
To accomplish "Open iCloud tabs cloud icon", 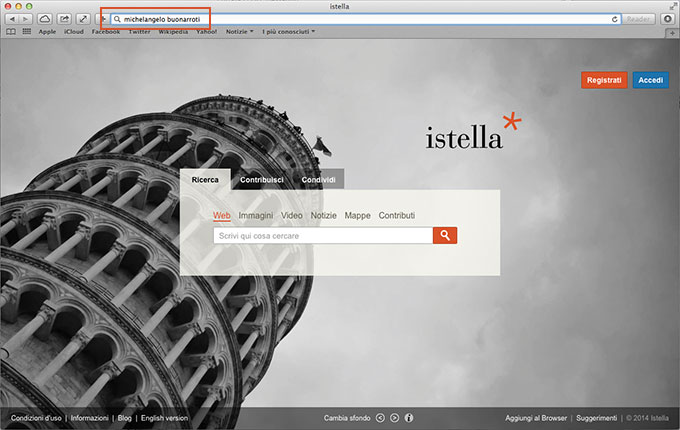I will [x=45, y=19].
